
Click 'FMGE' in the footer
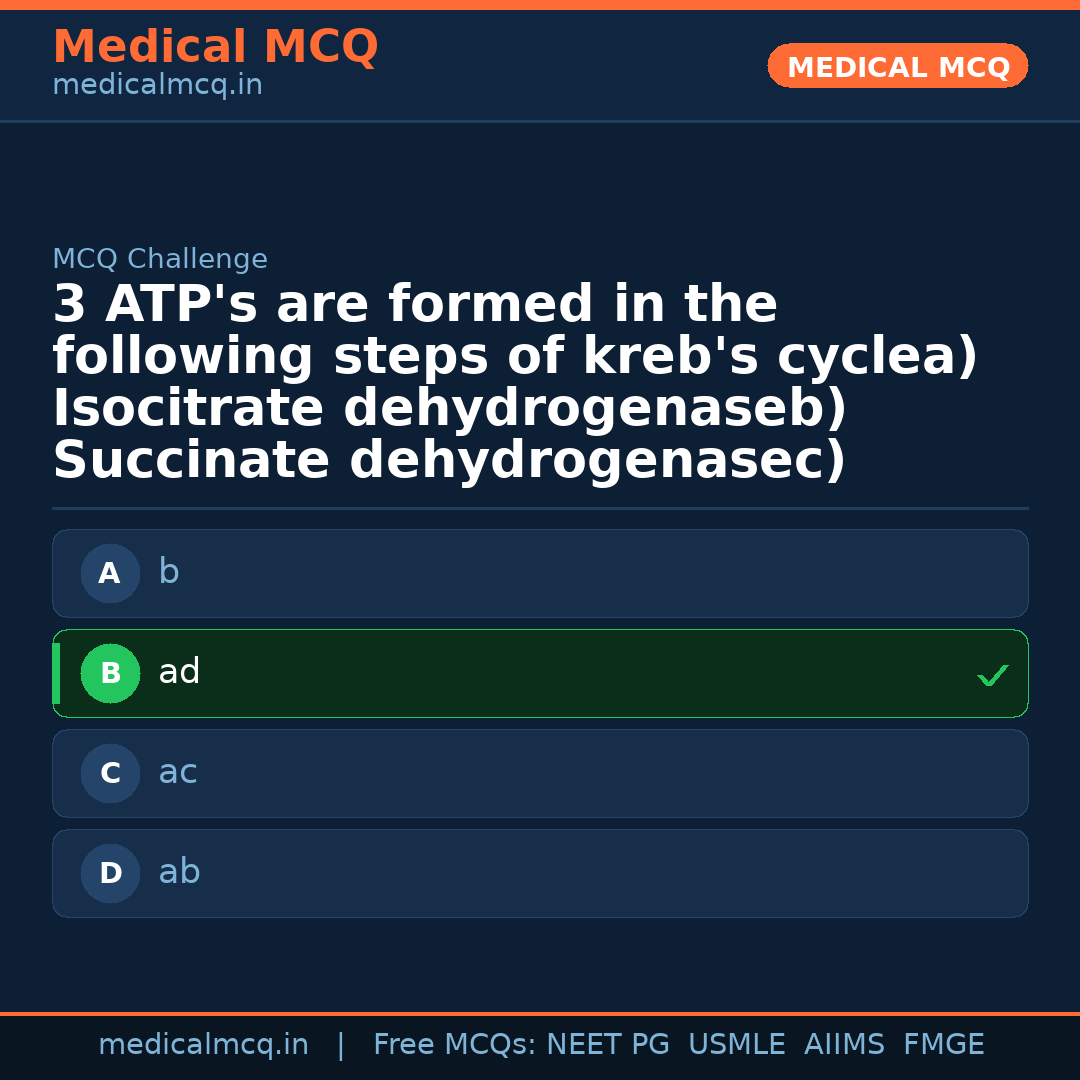click(943, 1045)
